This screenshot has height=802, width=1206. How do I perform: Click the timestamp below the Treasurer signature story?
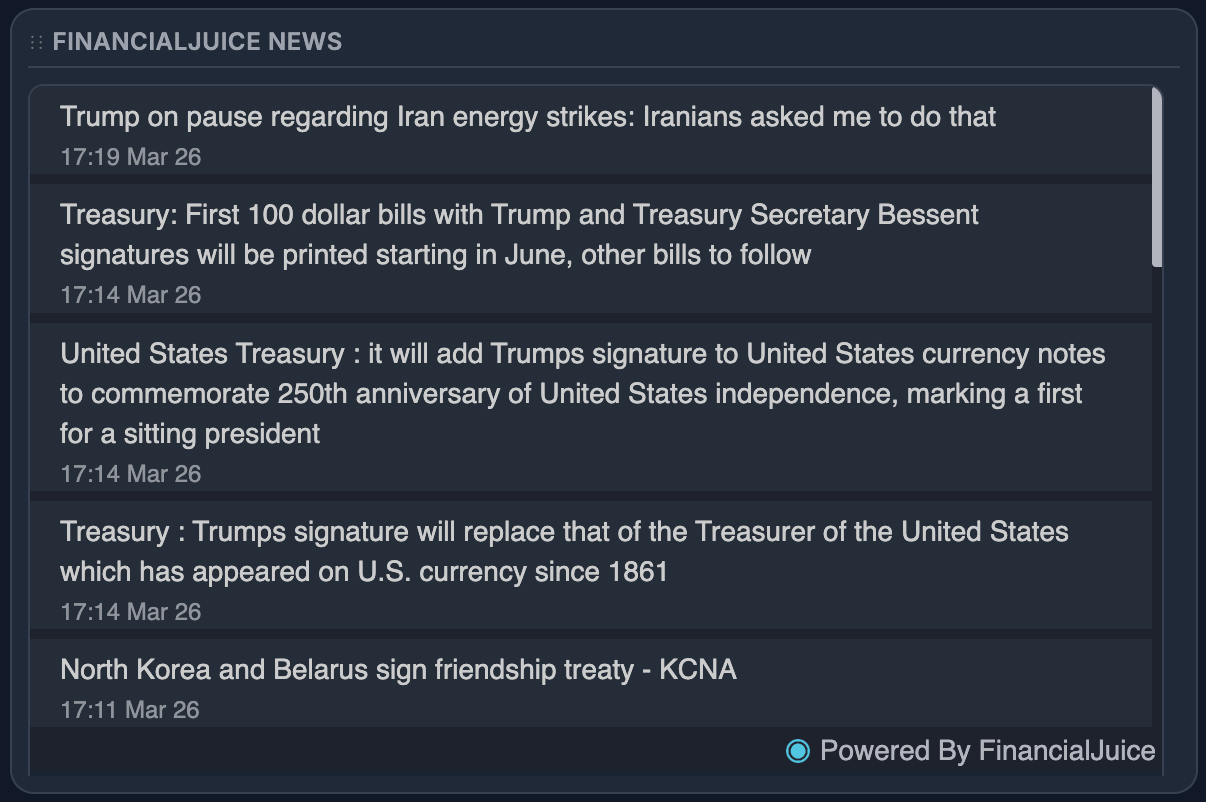tap(131, 611)
